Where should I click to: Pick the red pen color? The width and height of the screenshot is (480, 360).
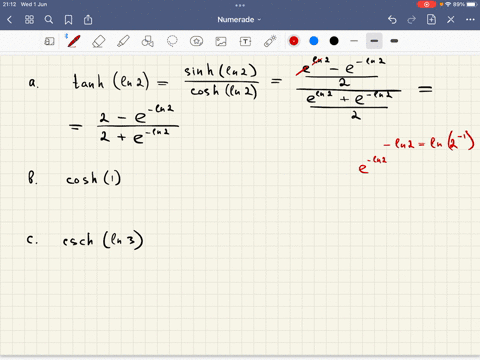click(x=294, y=41)
